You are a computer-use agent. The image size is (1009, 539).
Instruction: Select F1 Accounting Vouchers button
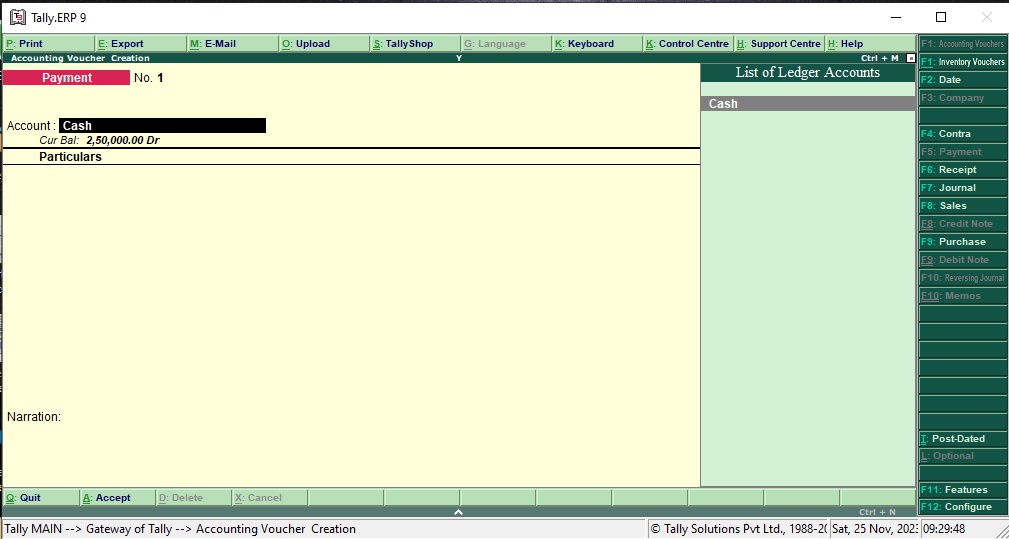[962, 44]
